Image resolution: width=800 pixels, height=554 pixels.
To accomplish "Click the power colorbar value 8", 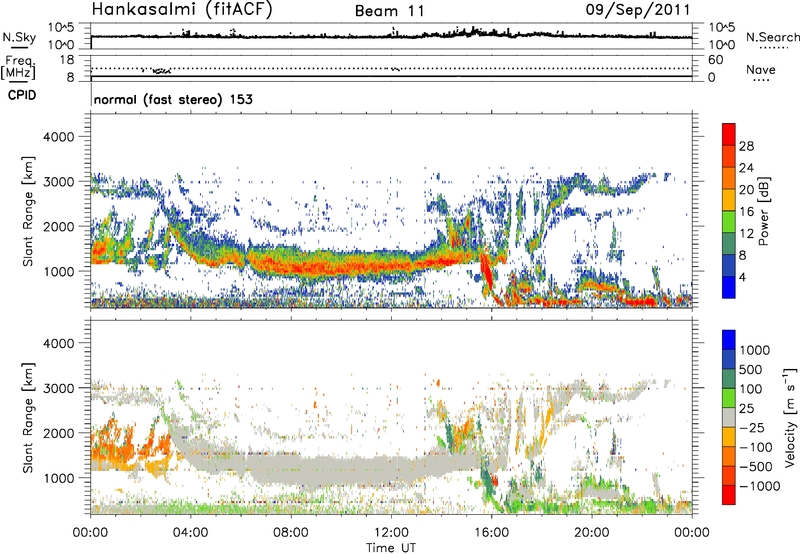I will click(x=742, y=256).
